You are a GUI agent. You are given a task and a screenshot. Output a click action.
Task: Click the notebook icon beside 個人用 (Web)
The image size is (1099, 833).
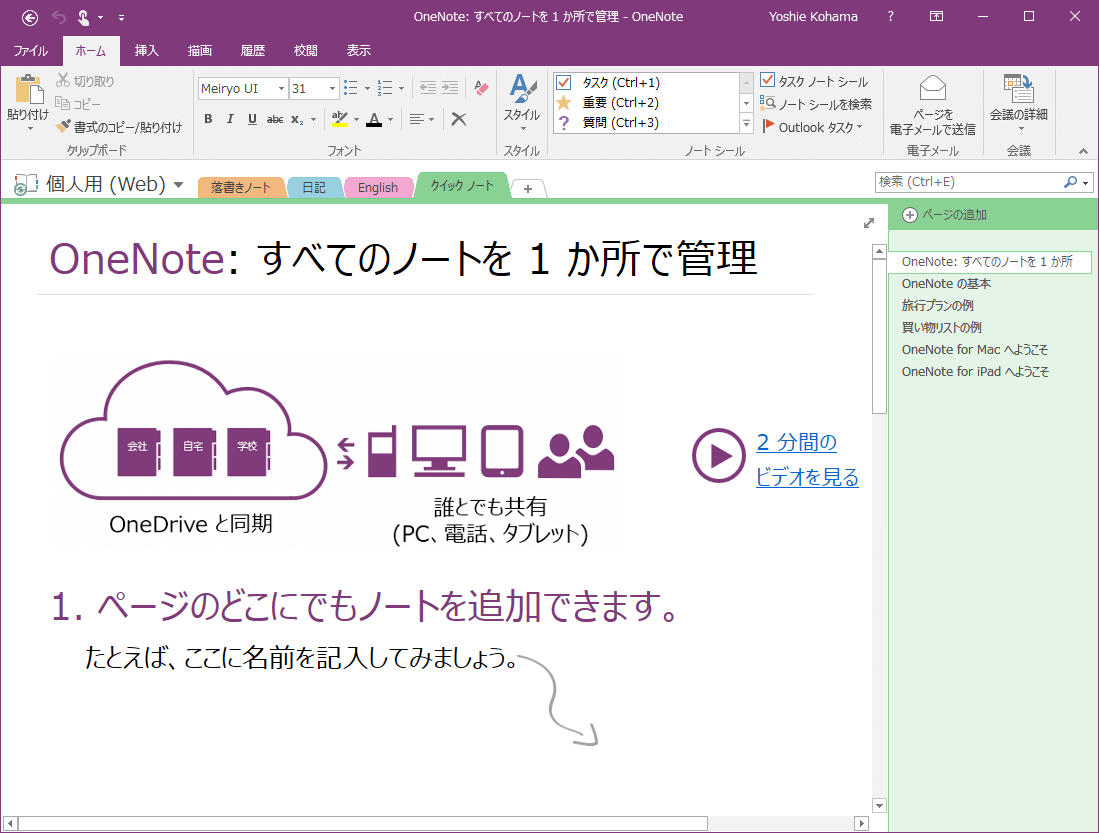point(25,184)
